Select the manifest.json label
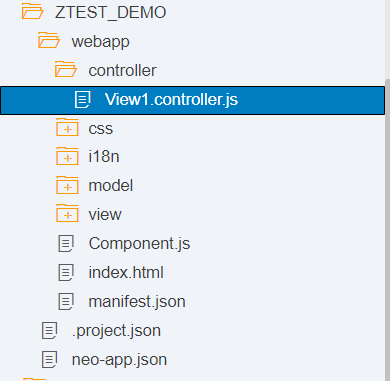This screenshot has height=381, width=390. tap(137, 302)
